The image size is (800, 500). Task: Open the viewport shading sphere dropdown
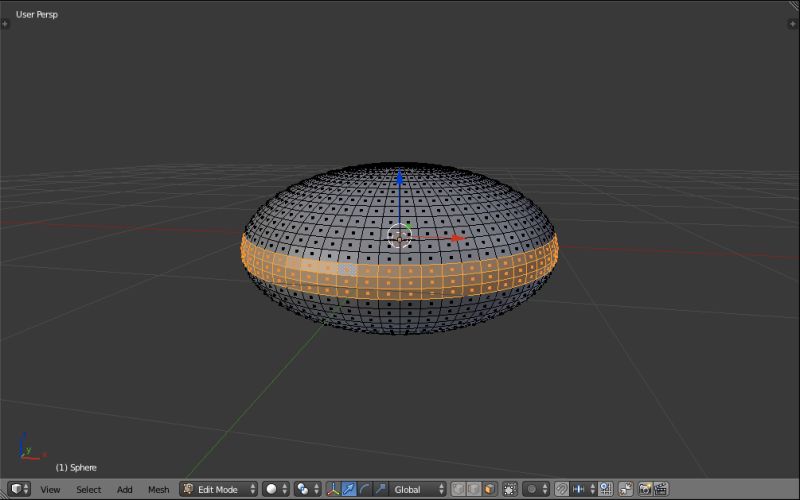point(276,489)
